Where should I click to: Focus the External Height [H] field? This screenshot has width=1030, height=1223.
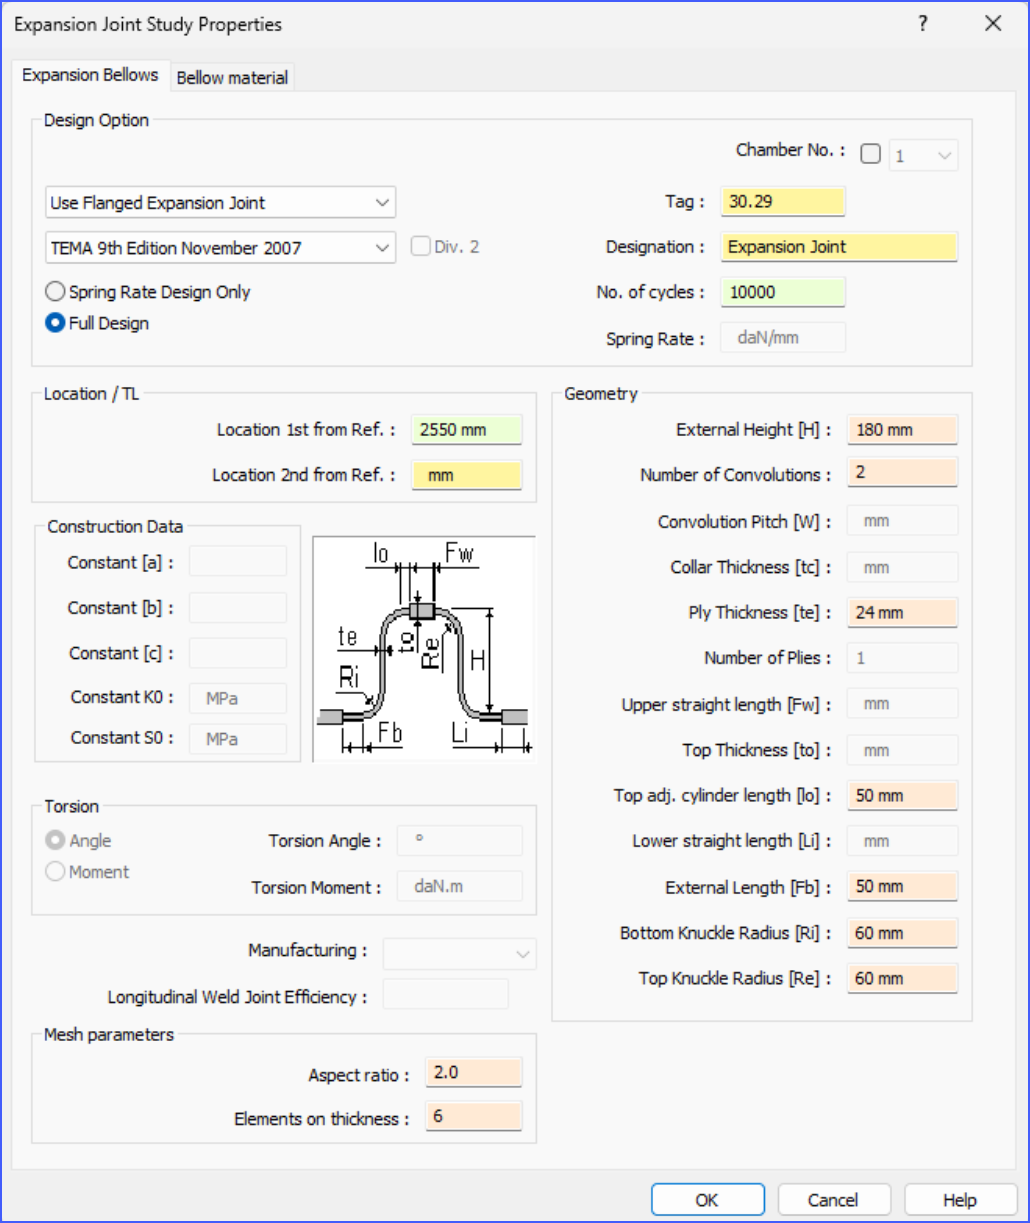902,430
